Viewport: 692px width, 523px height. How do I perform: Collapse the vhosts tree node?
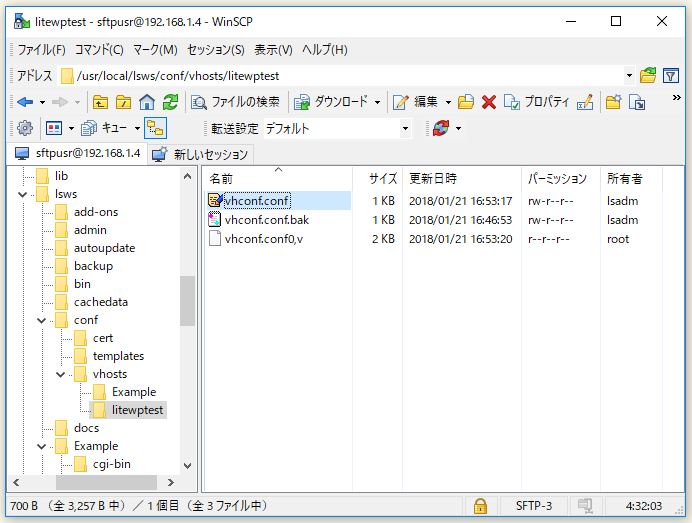[60, 374]
